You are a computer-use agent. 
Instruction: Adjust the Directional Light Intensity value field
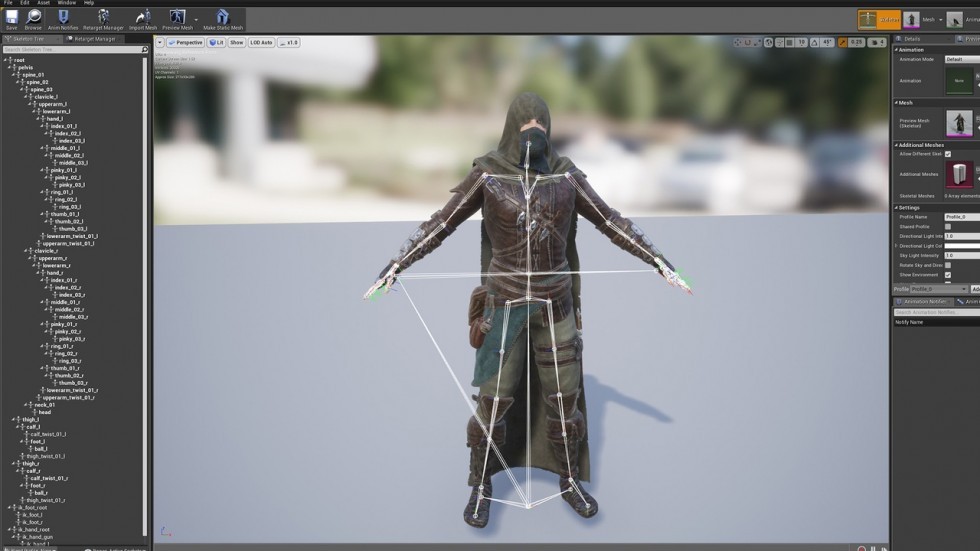pos(962,236)
